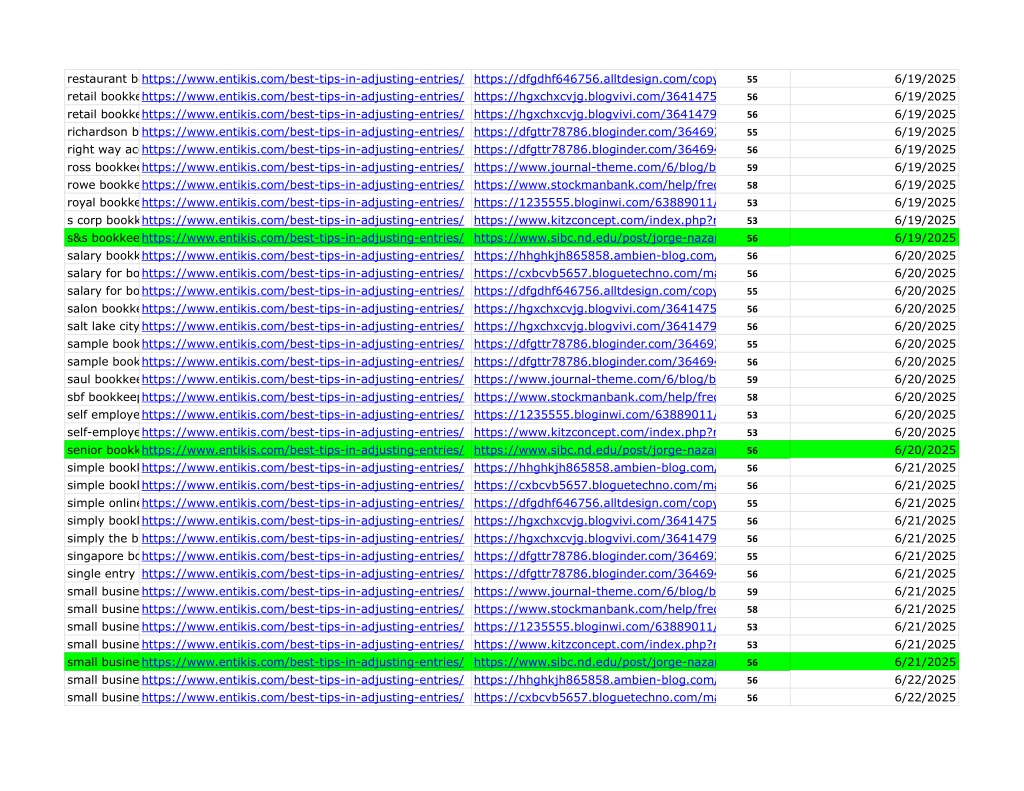Select the 'simply the b' keyword cell

(x=103, y=538)
